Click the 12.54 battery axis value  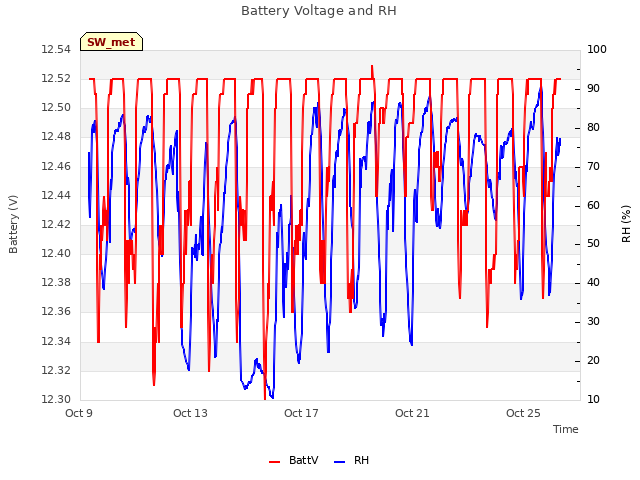[56, 49]
